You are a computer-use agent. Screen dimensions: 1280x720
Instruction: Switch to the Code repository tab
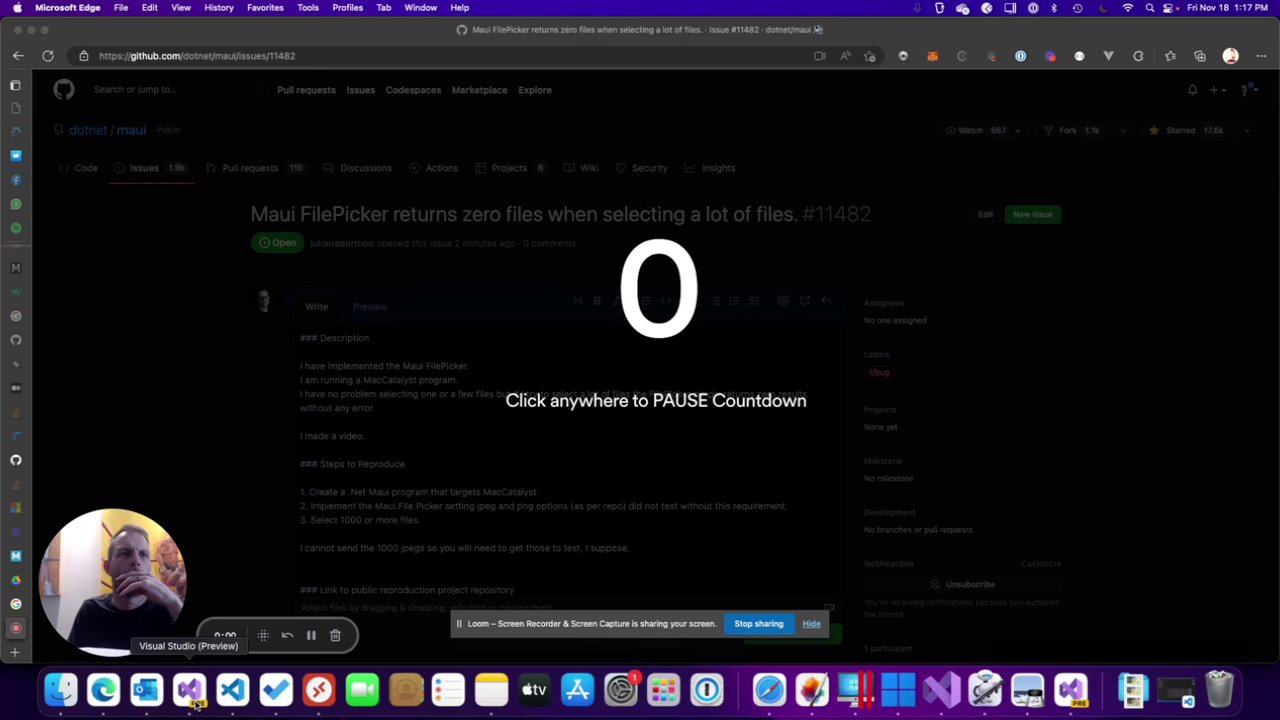78,168
